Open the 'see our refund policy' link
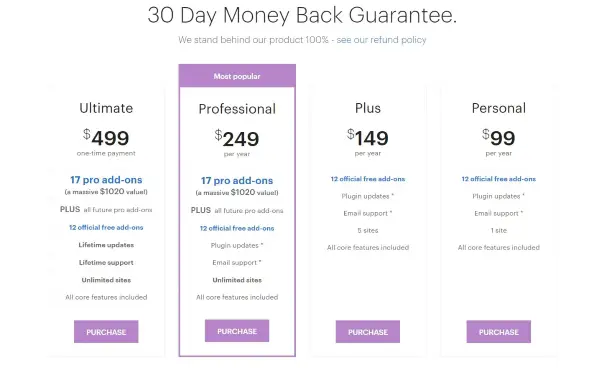 [381, 40]
